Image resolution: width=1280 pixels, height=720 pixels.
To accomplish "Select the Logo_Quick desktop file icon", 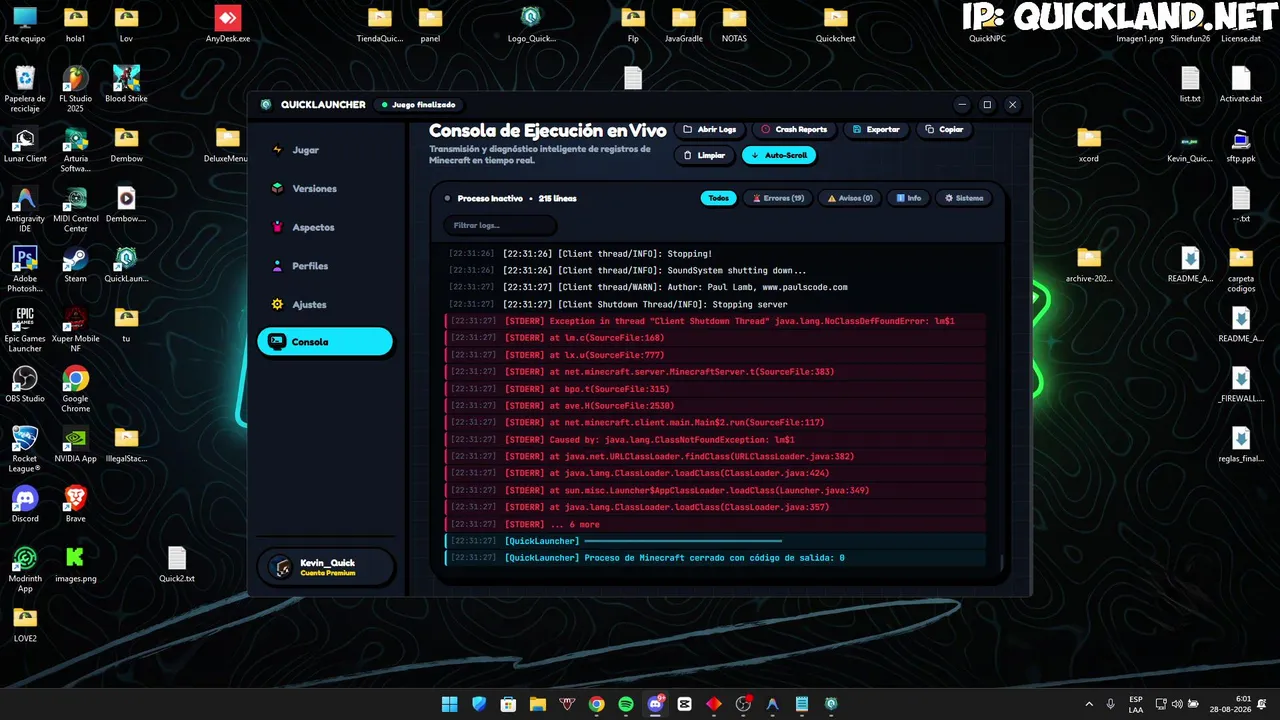I will (531, 24).
